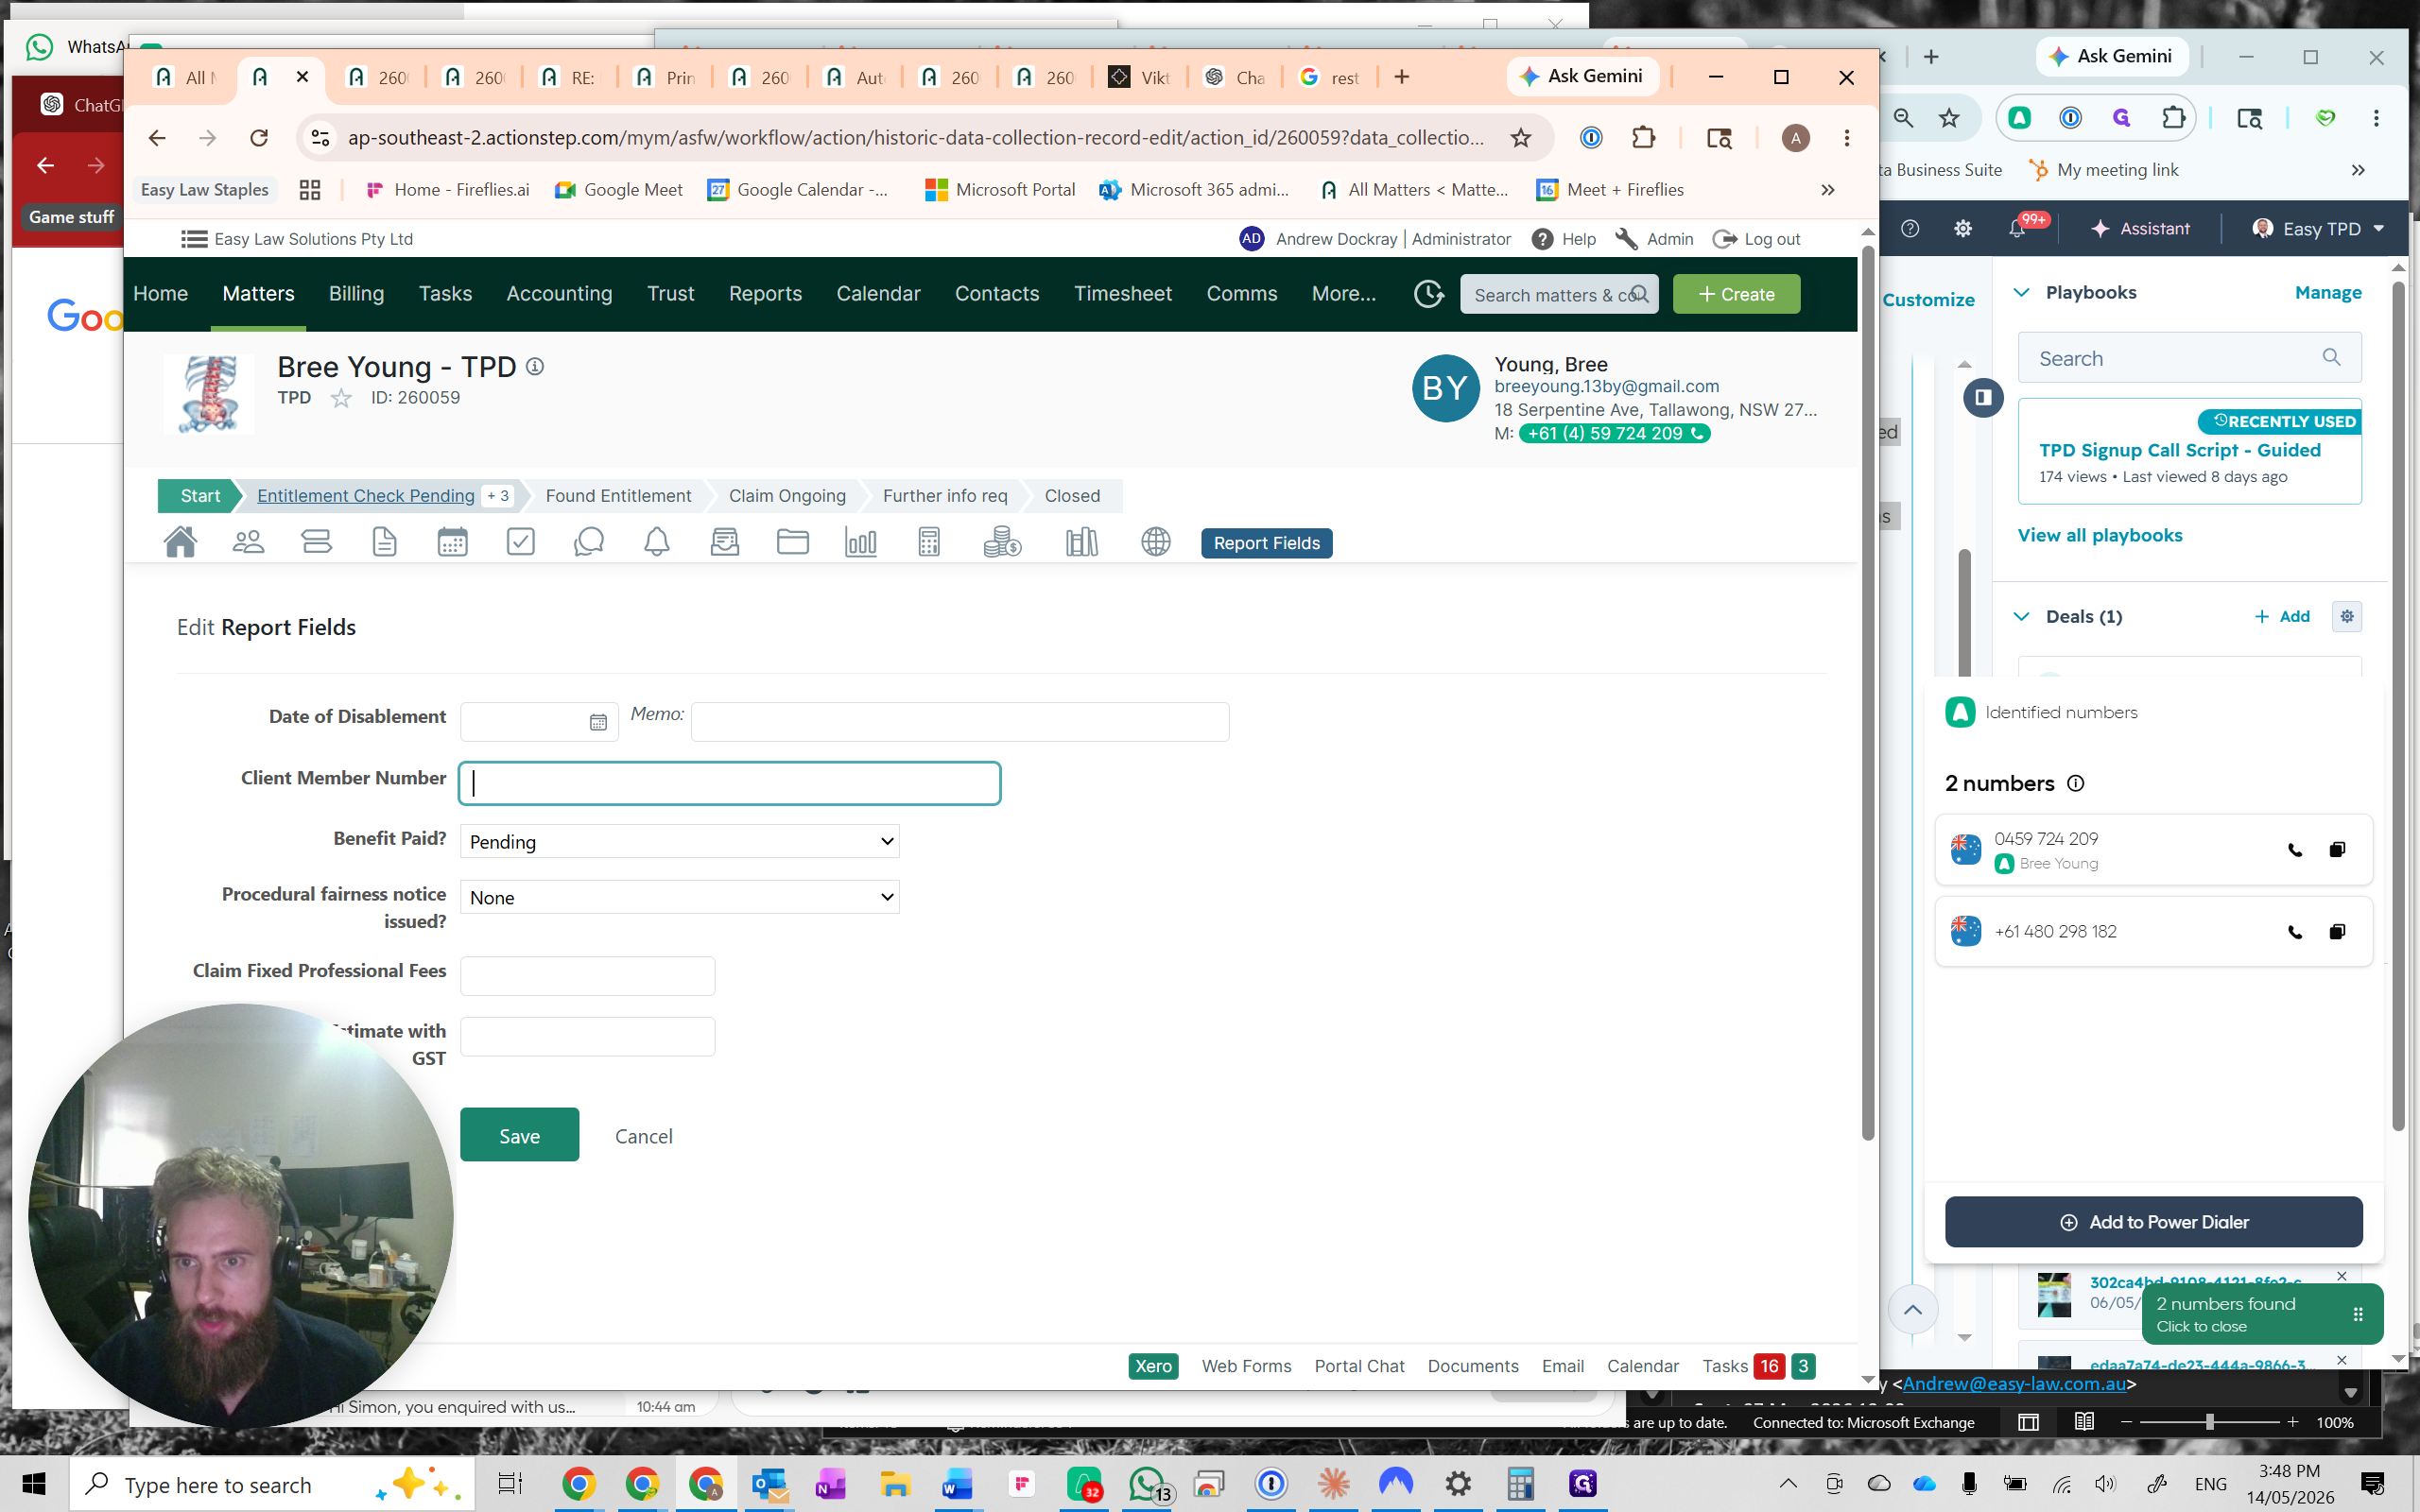The width and height of the screenshot is (2420, 1512).
Task: Collapse the Deals section
Action: [x=2021, y=616]
